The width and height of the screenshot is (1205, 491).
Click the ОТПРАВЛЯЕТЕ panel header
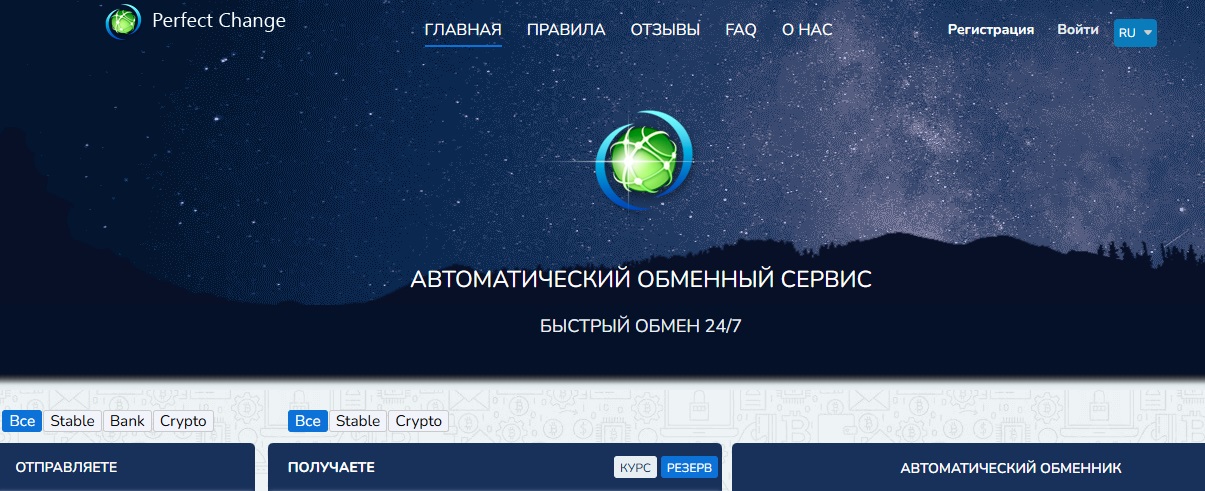(x=127, y=467)
